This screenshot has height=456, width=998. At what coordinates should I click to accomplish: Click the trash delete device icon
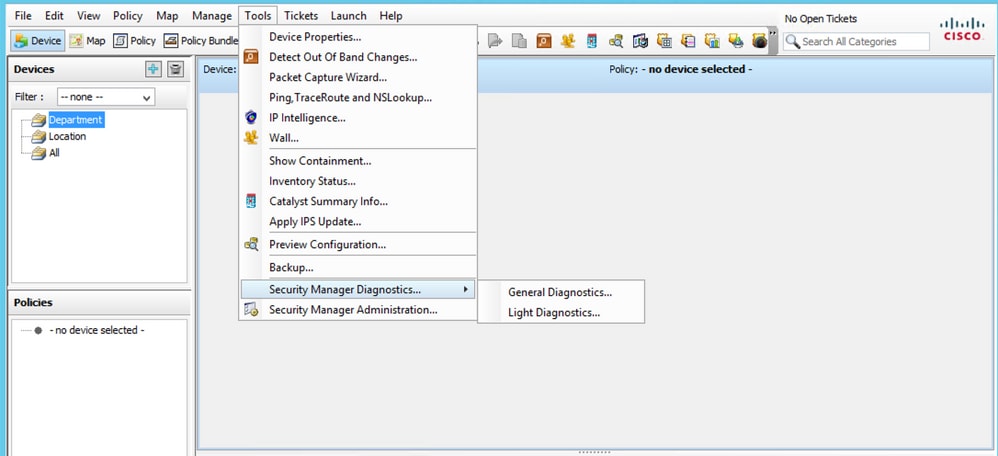coord(176,69)
